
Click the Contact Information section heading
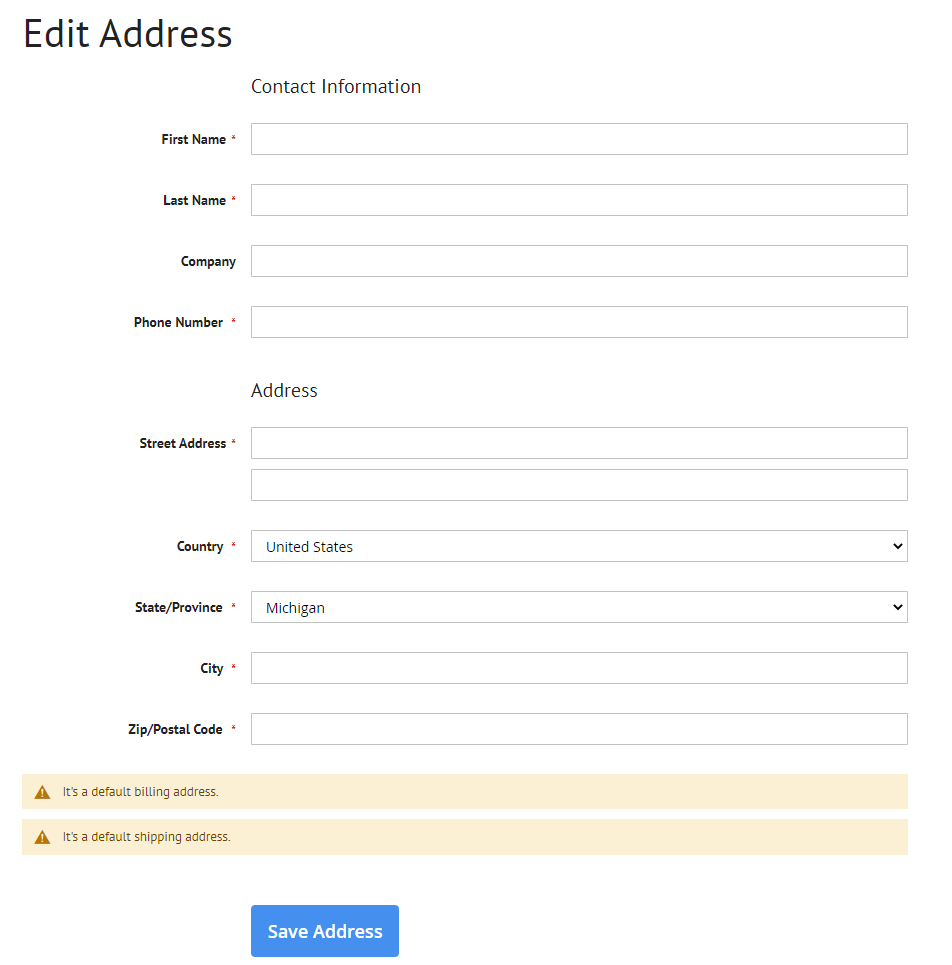pos(336,86)
